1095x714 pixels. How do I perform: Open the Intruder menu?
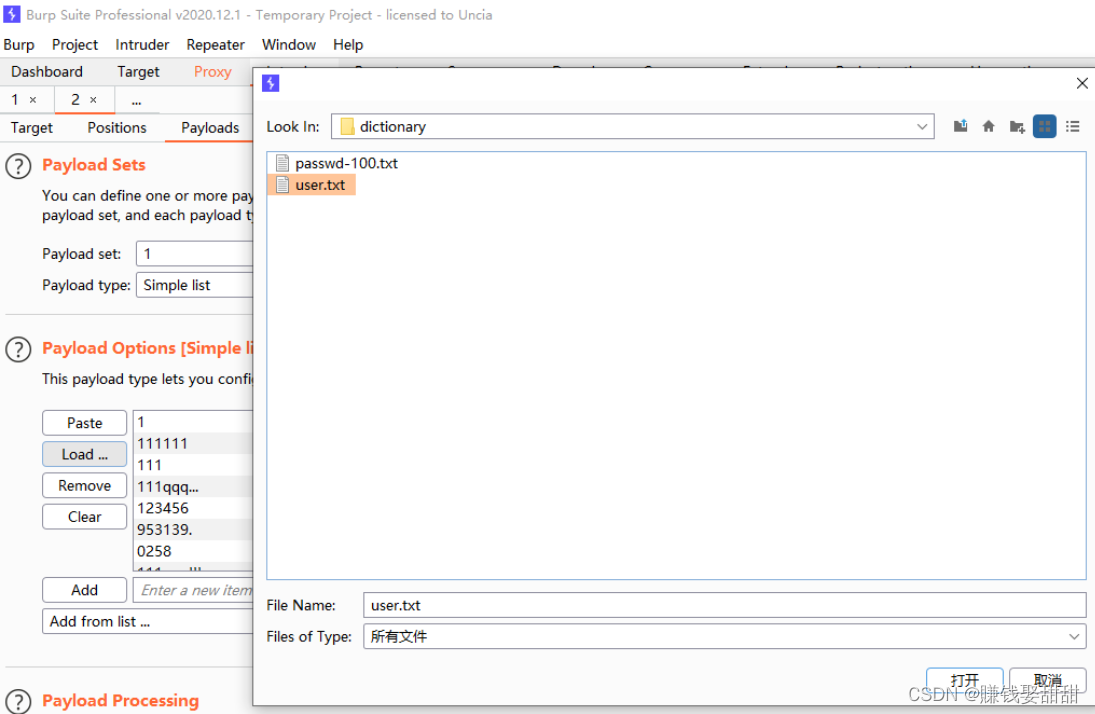142,45
